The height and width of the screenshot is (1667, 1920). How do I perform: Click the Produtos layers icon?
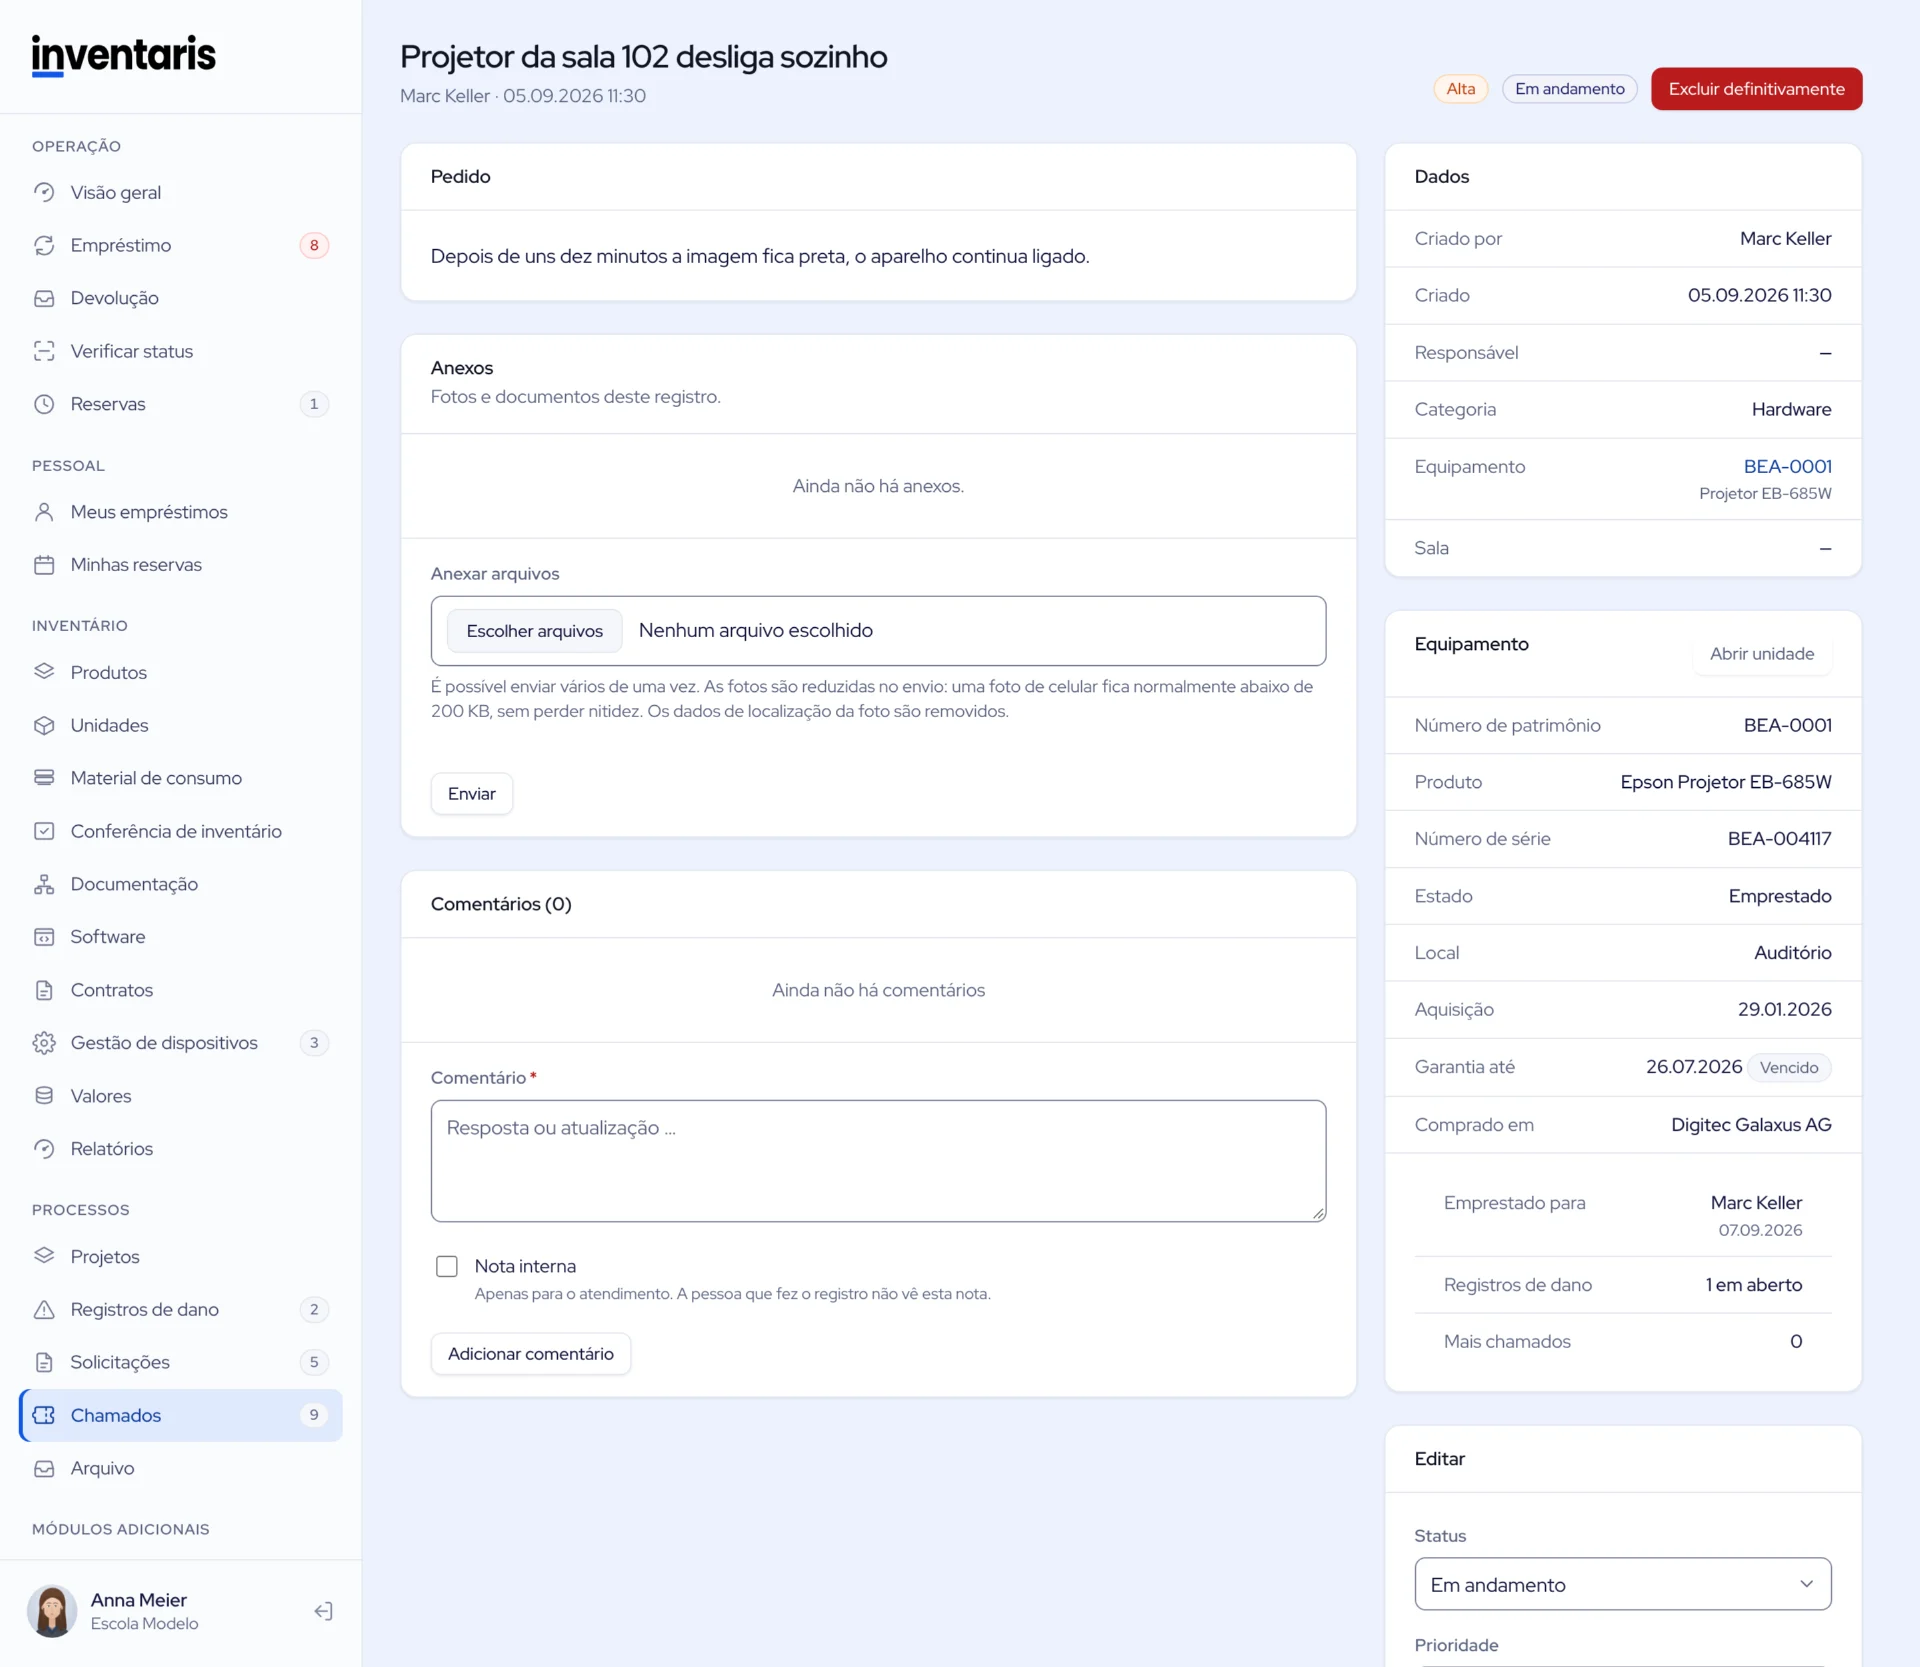click(x=44, y=672)
